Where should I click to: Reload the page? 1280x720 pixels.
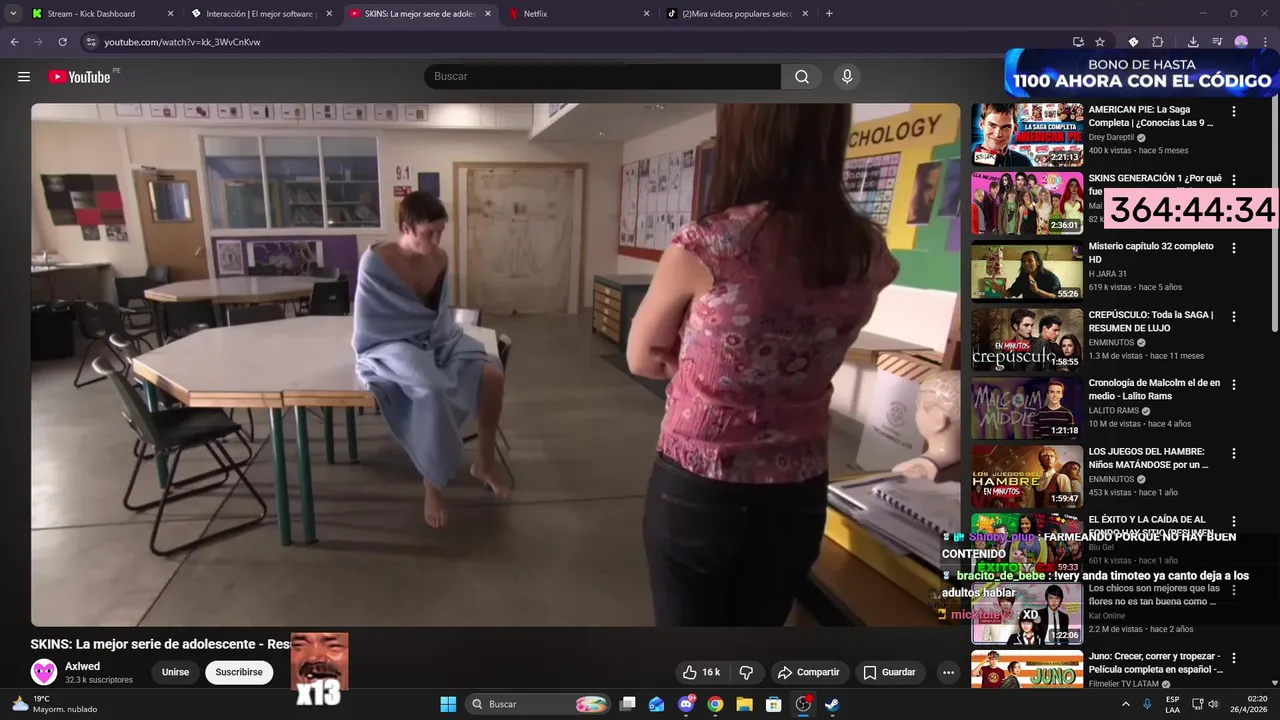(62, 42)
